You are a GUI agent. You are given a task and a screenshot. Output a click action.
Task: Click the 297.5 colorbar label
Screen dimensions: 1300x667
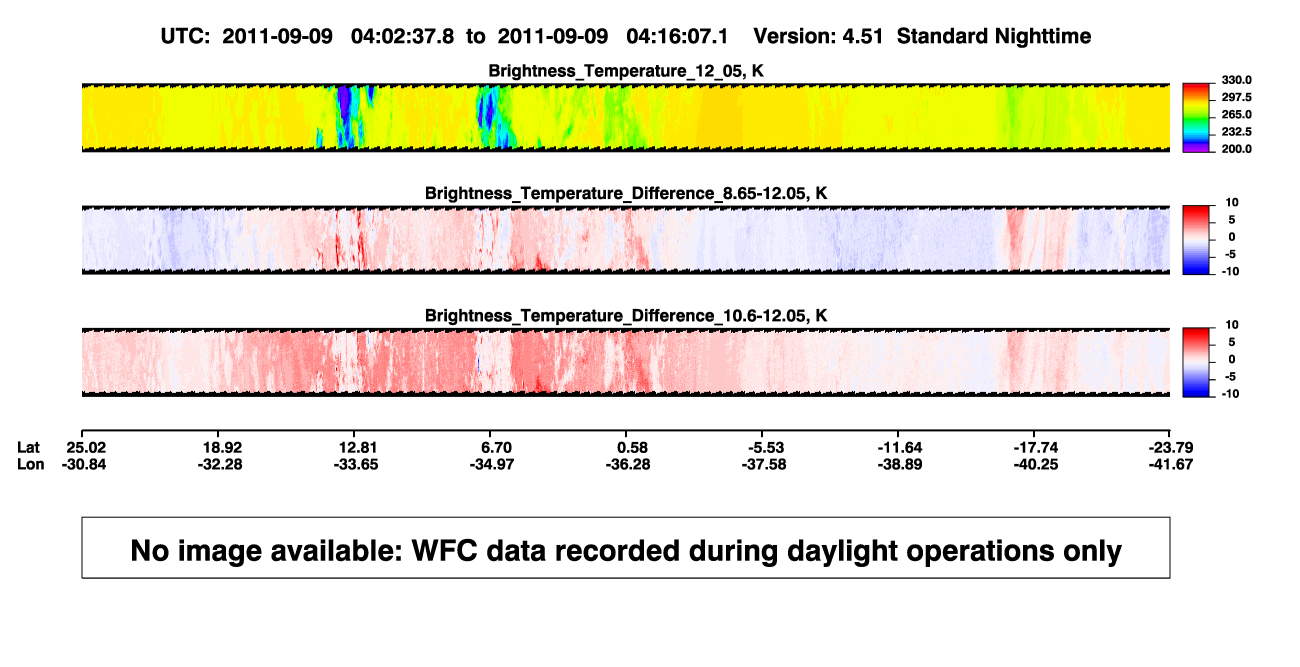[x=1237, y=97]
